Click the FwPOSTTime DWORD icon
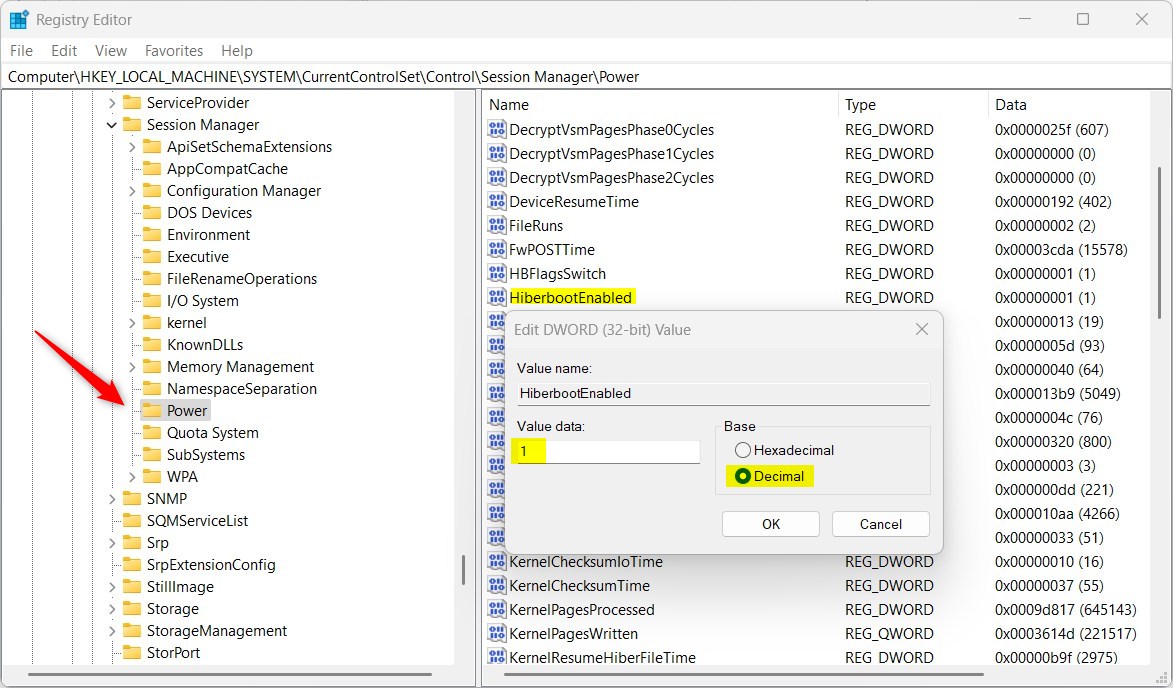The image size is (1173, 688). (497, 249)
